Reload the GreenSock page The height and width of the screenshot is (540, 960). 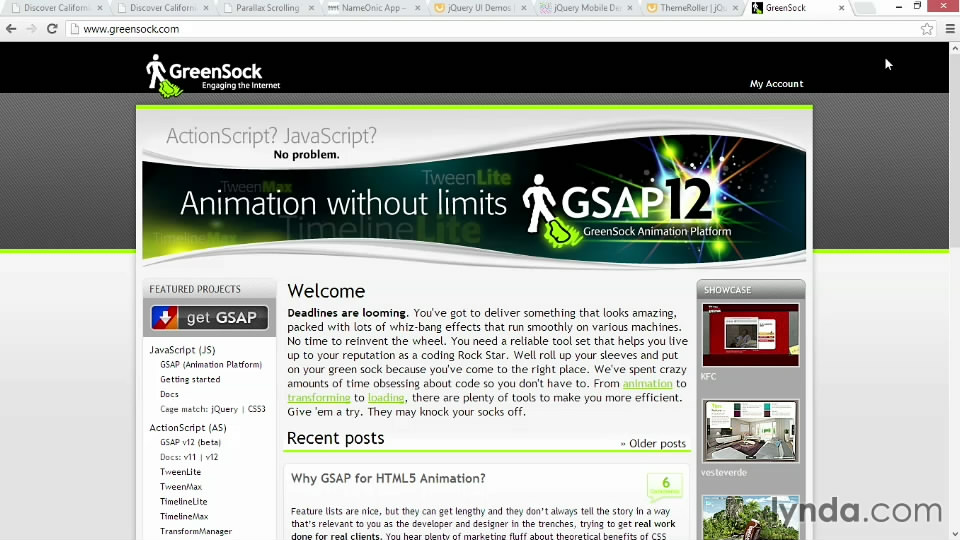click(x=52, y=29)
